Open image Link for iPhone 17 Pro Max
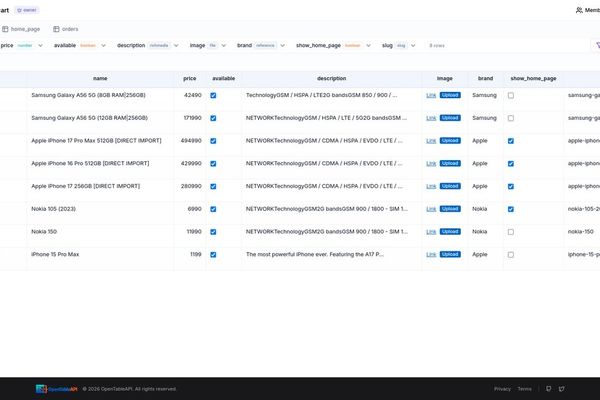The height and width of the screenshot is (400, 600). (x=431, y=141)
